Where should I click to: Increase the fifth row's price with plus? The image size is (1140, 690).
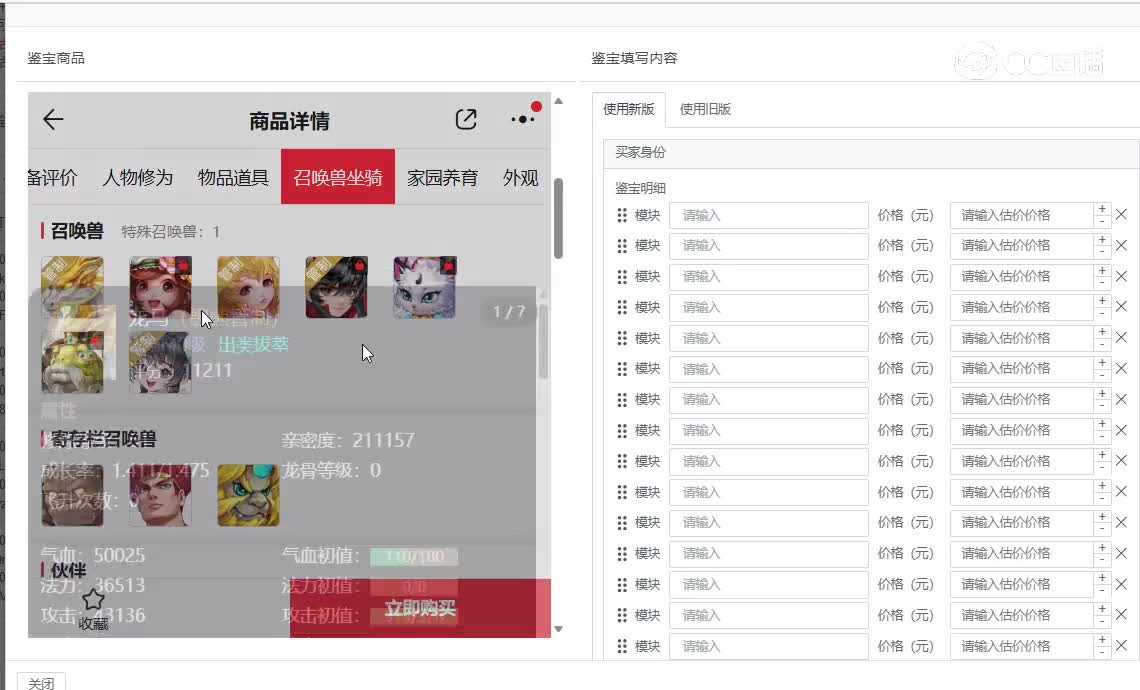[1102, 332]
